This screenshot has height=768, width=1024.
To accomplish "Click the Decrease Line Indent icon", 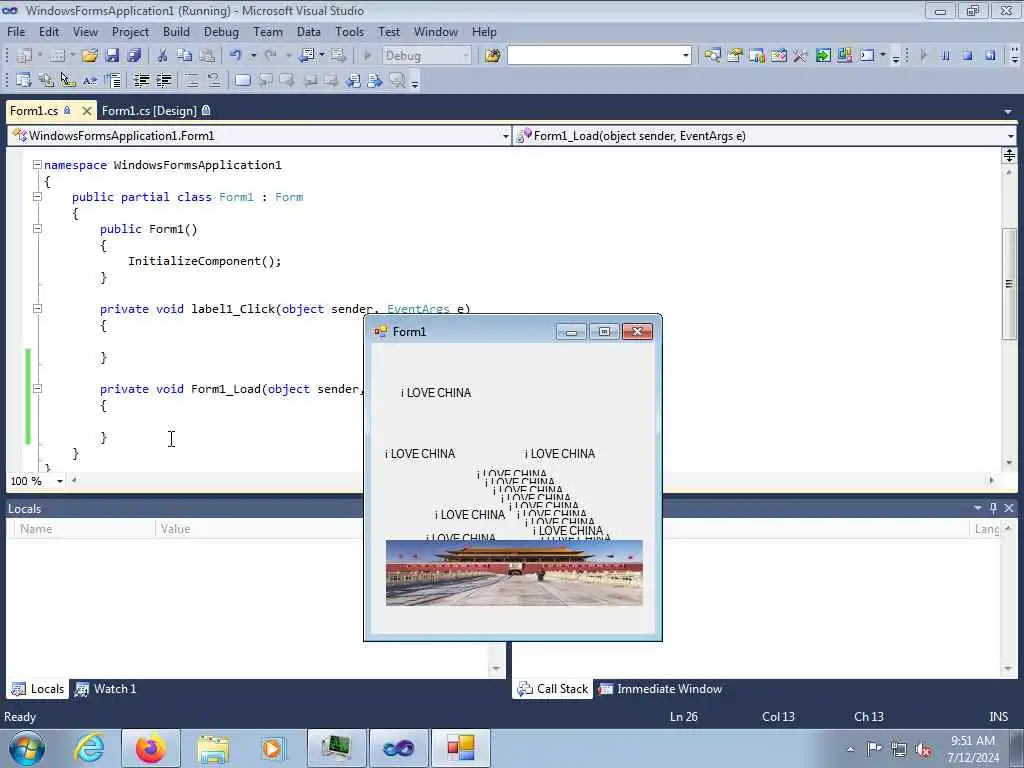I will tap(141, 80).
